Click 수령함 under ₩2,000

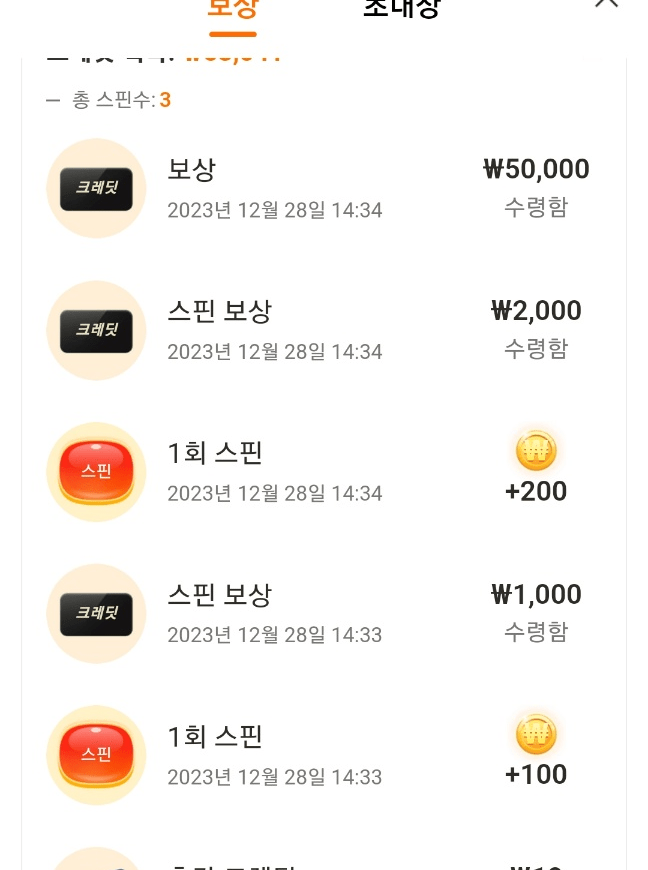536,349
